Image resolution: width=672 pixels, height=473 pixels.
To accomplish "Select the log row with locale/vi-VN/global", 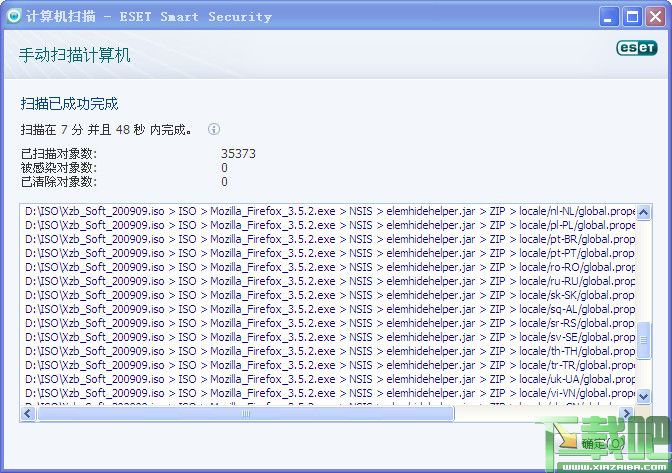I will (x=330, y=393).
